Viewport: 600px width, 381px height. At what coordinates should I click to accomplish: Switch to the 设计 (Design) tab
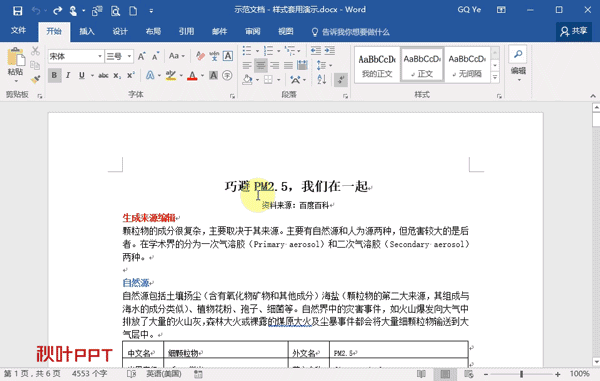120,31
